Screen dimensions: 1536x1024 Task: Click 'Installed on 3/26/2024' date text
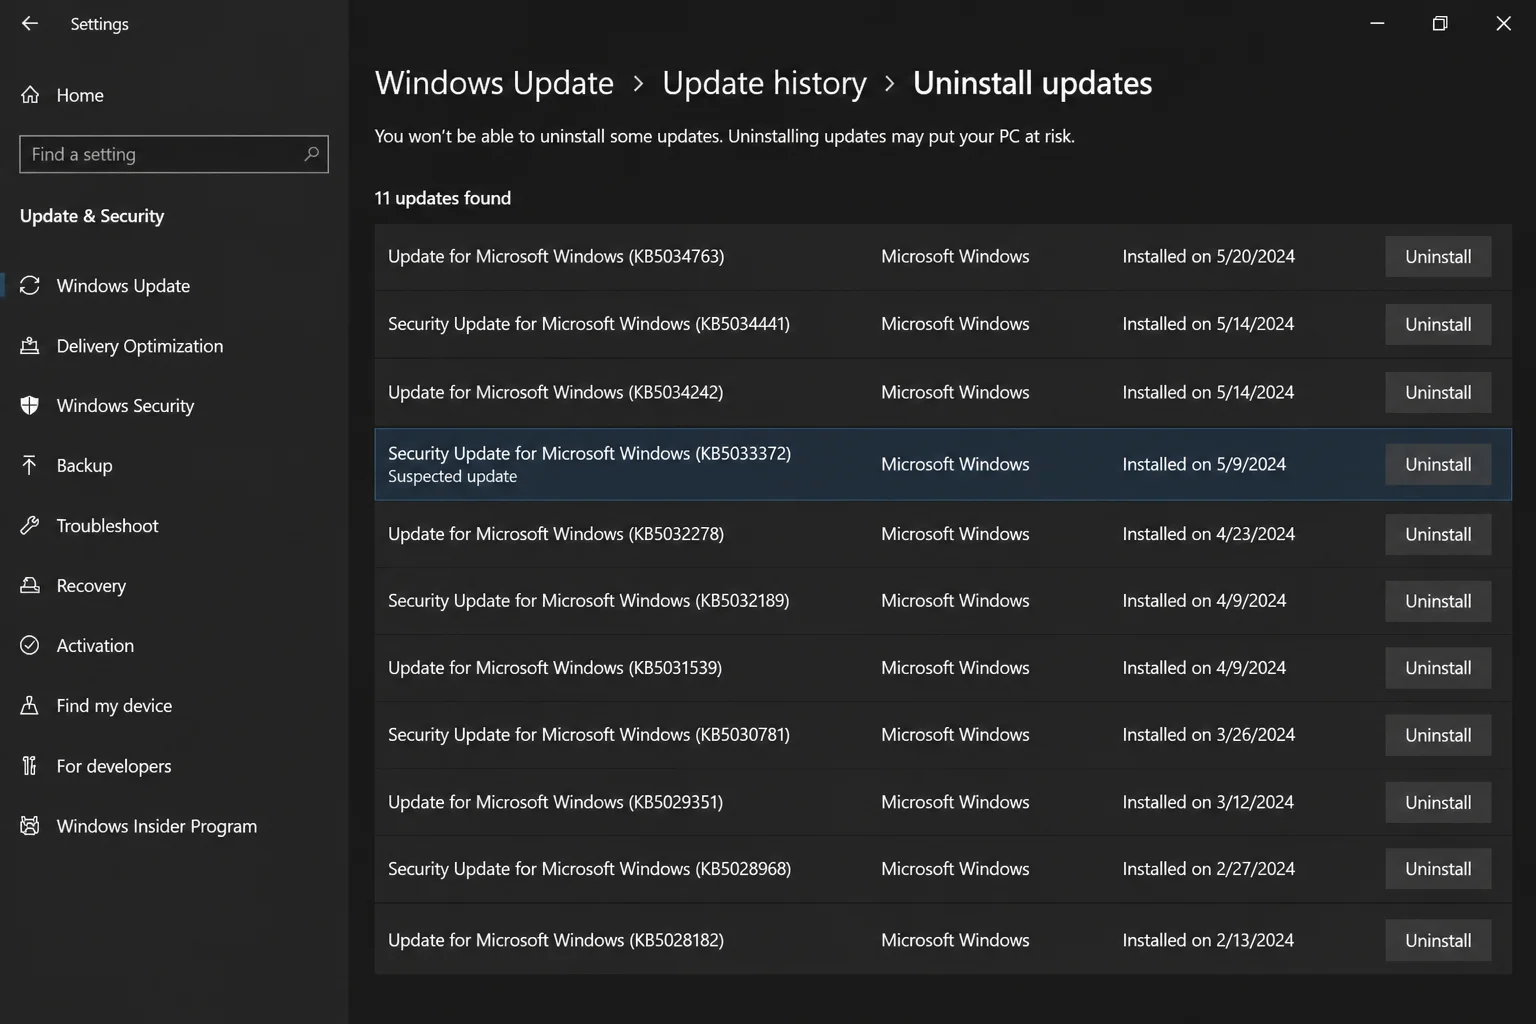1208,735
